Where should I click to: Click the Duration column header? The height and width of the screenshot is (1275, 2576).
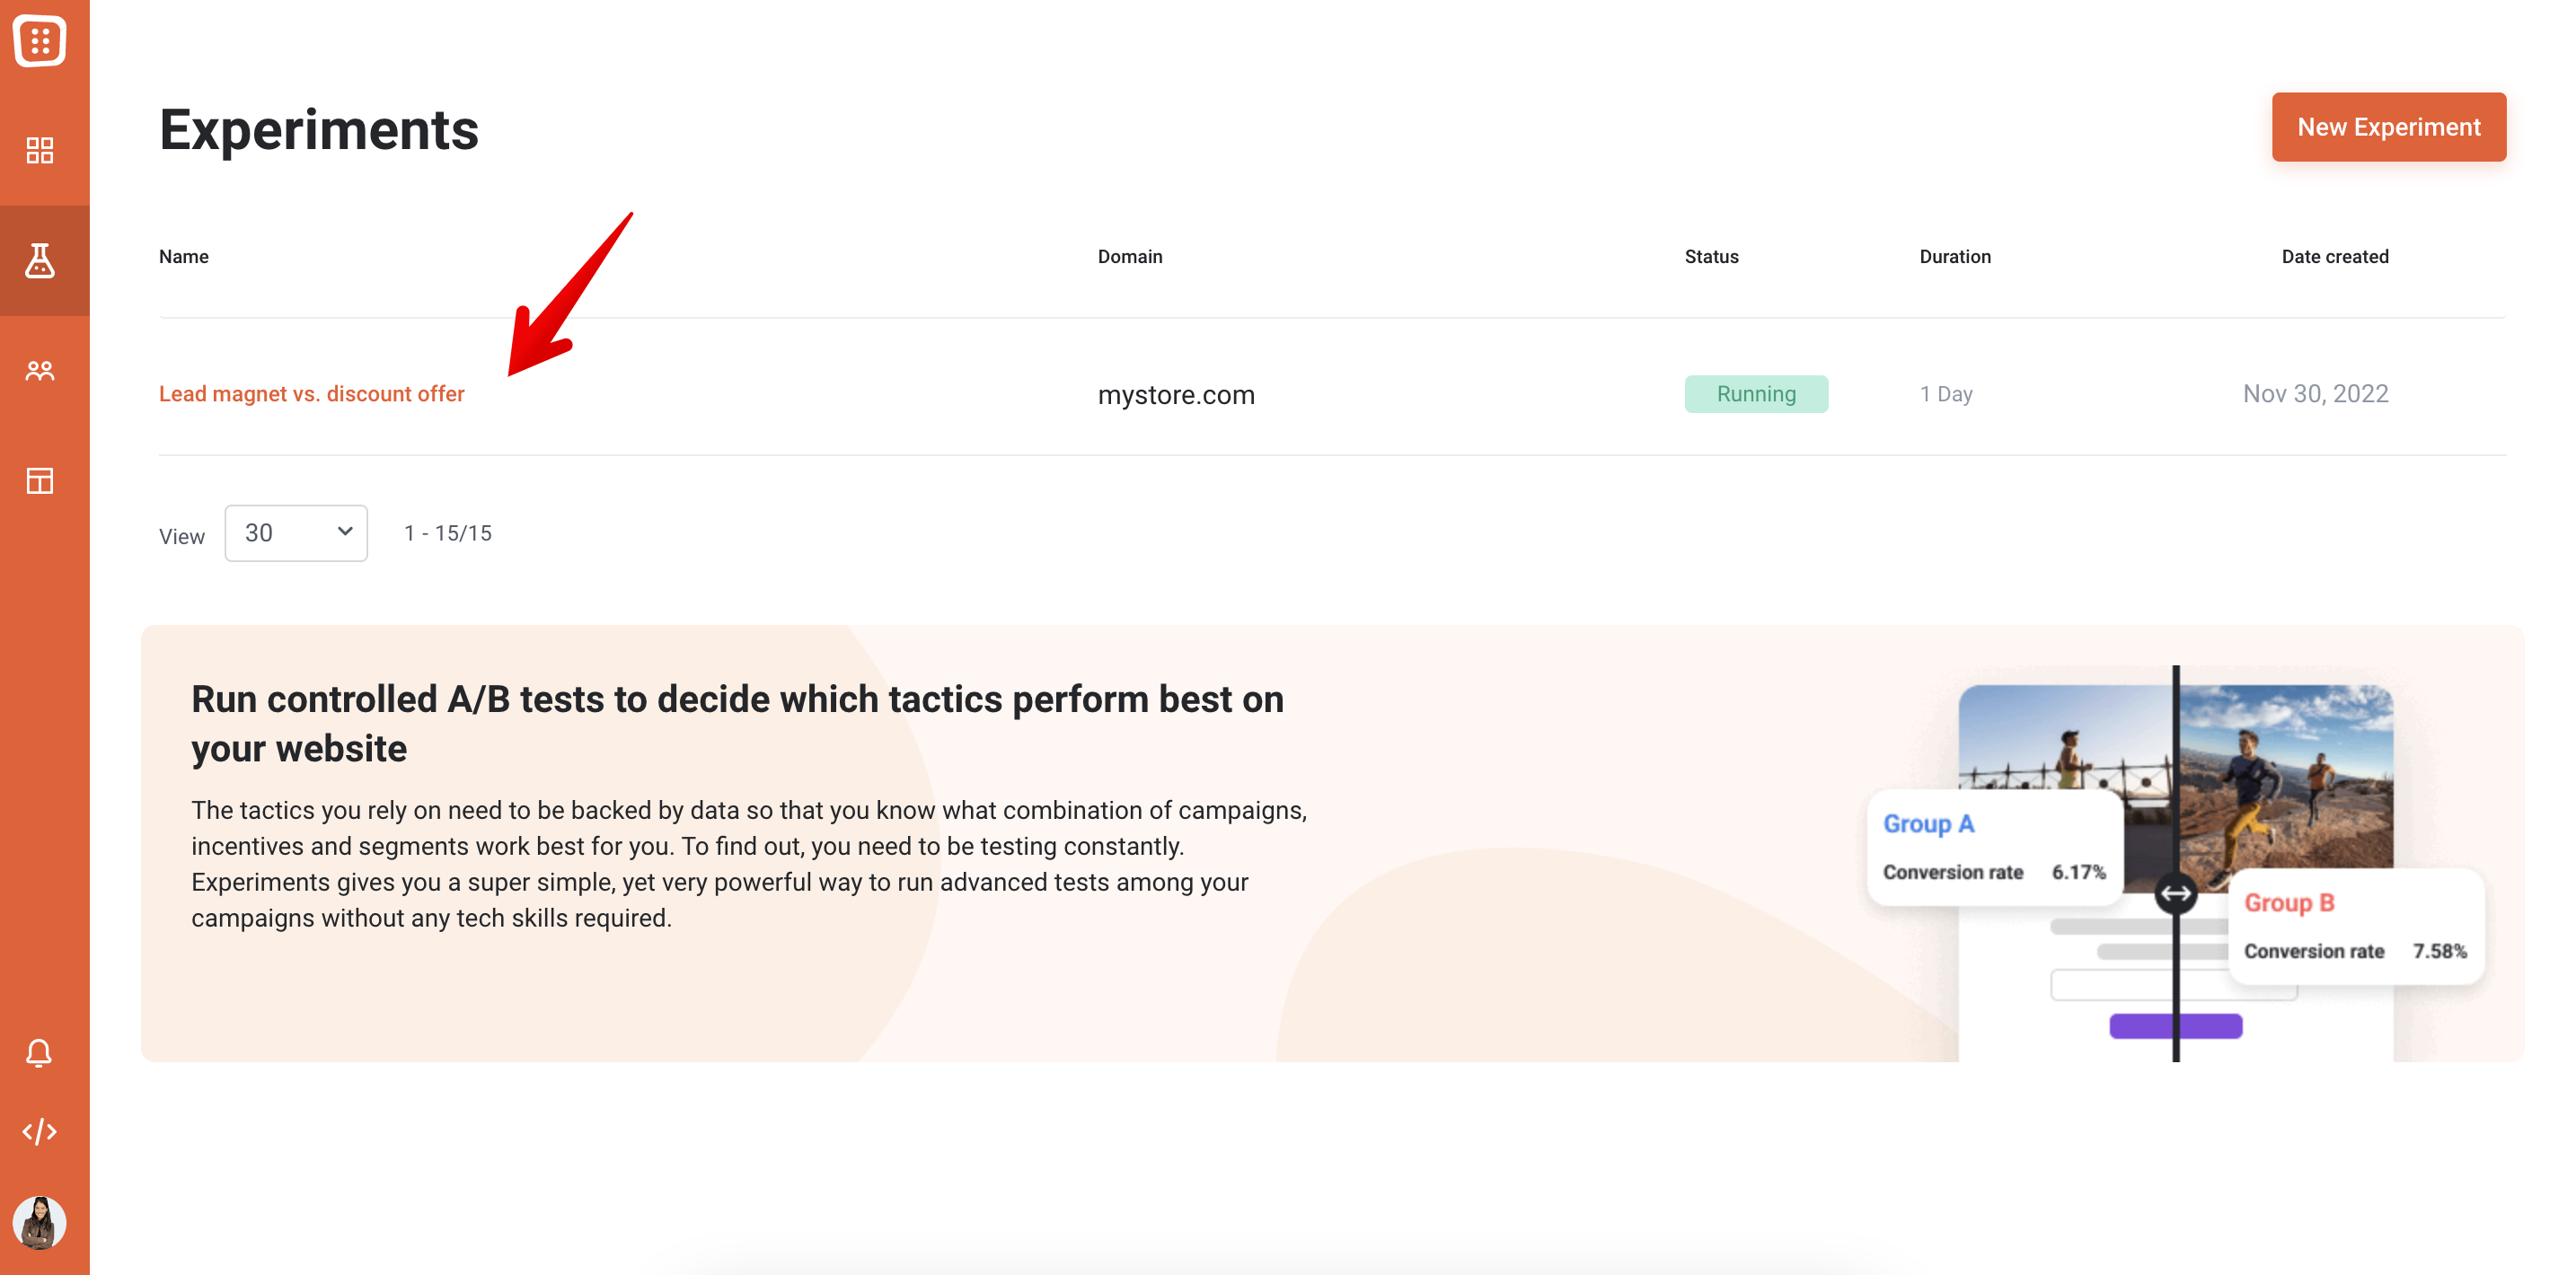pos(1954,257)
